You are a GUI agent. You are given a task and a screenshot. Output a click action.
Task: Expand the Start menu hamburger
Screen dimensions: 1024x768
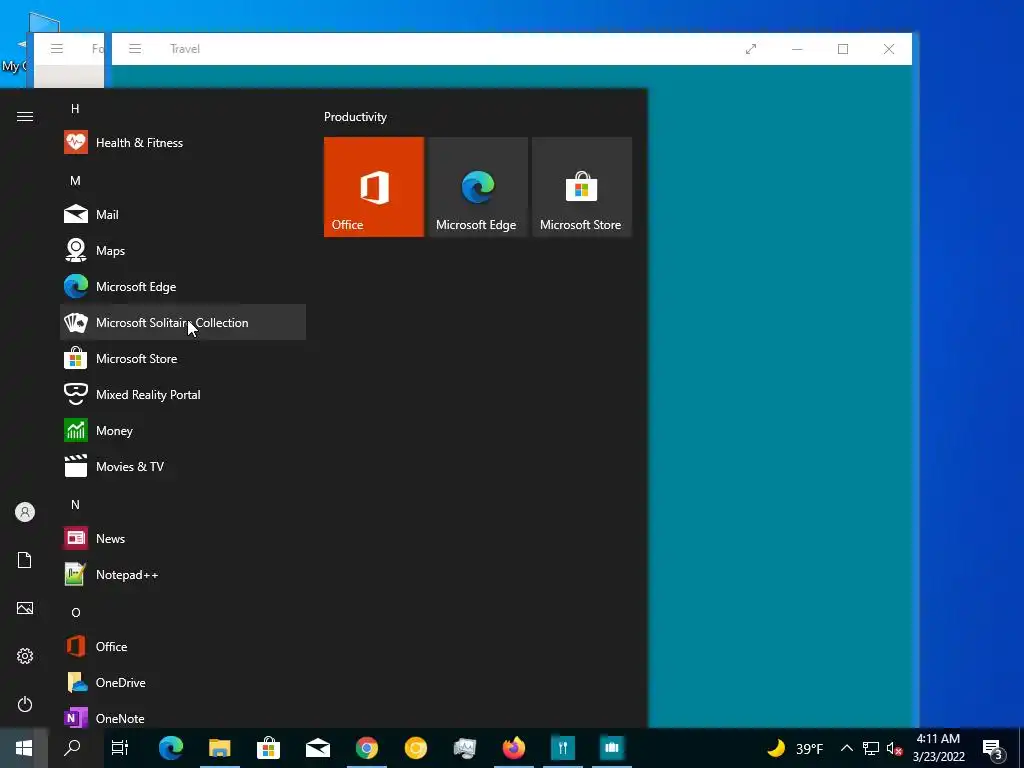25,116
